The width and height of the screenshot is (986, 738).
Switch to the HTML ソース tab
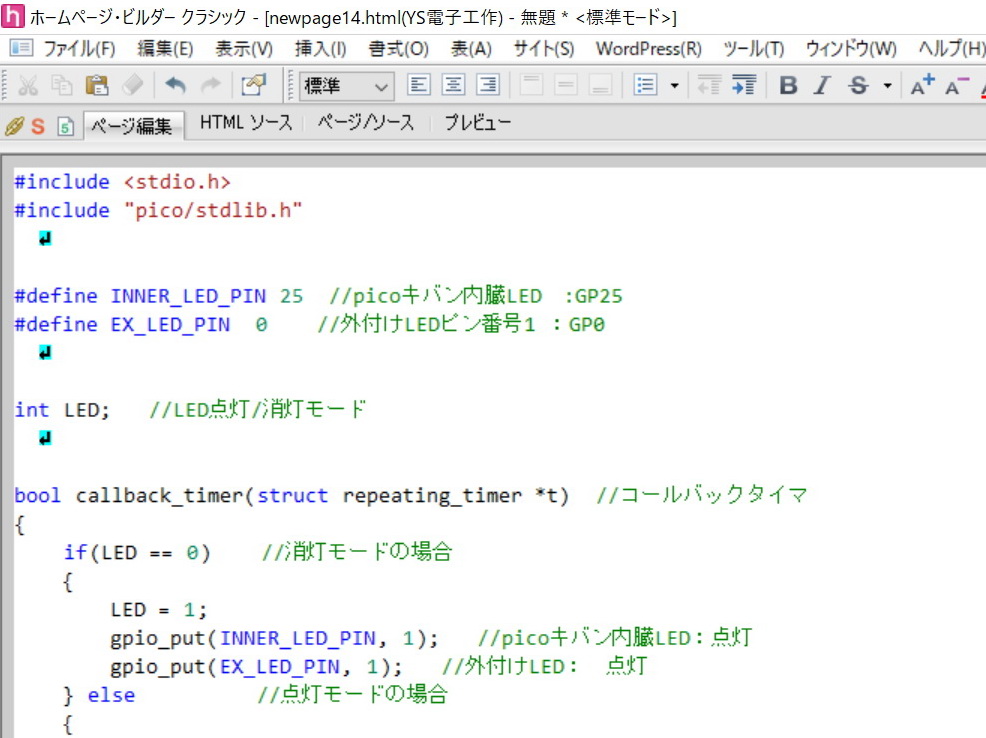[x=245, y=123]
